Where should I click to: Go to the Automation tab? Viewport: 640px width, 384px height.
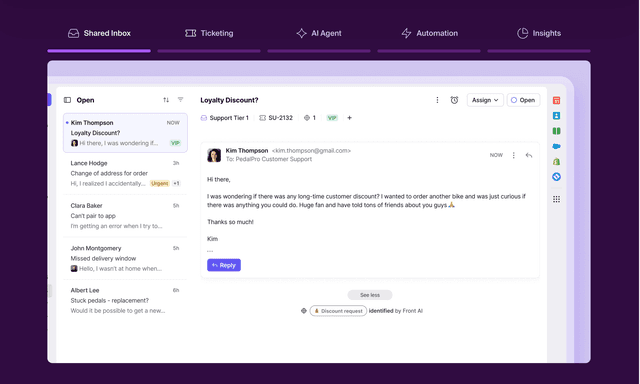tap(429, 33)
